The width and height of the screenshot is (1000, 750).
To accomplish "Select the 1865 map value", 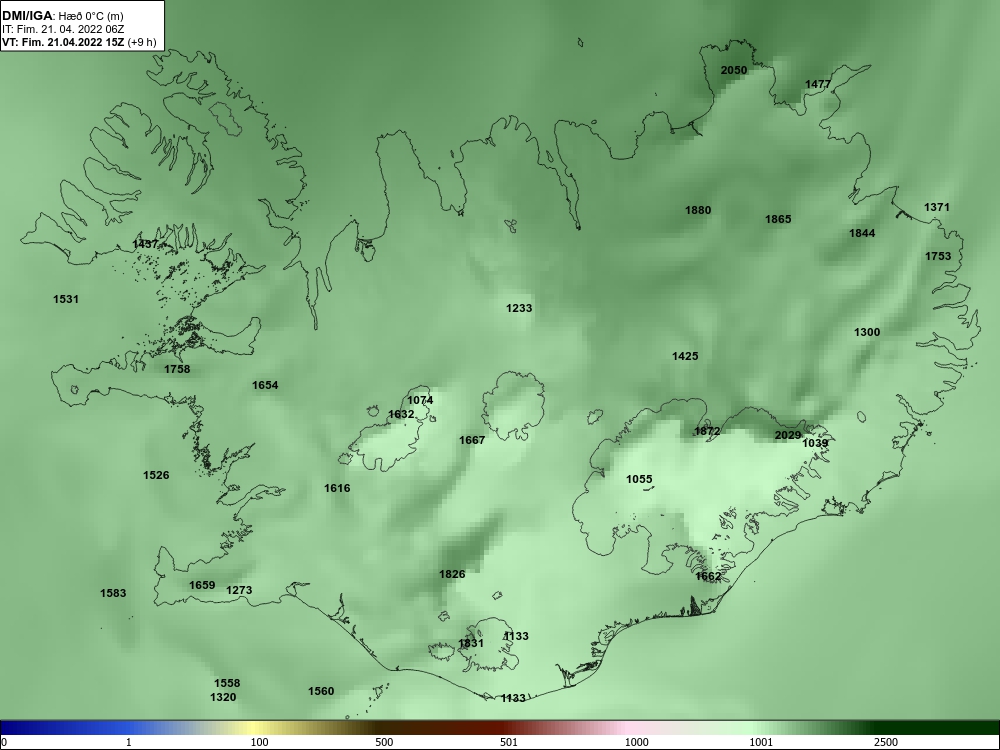I will (x=778, y=219).
